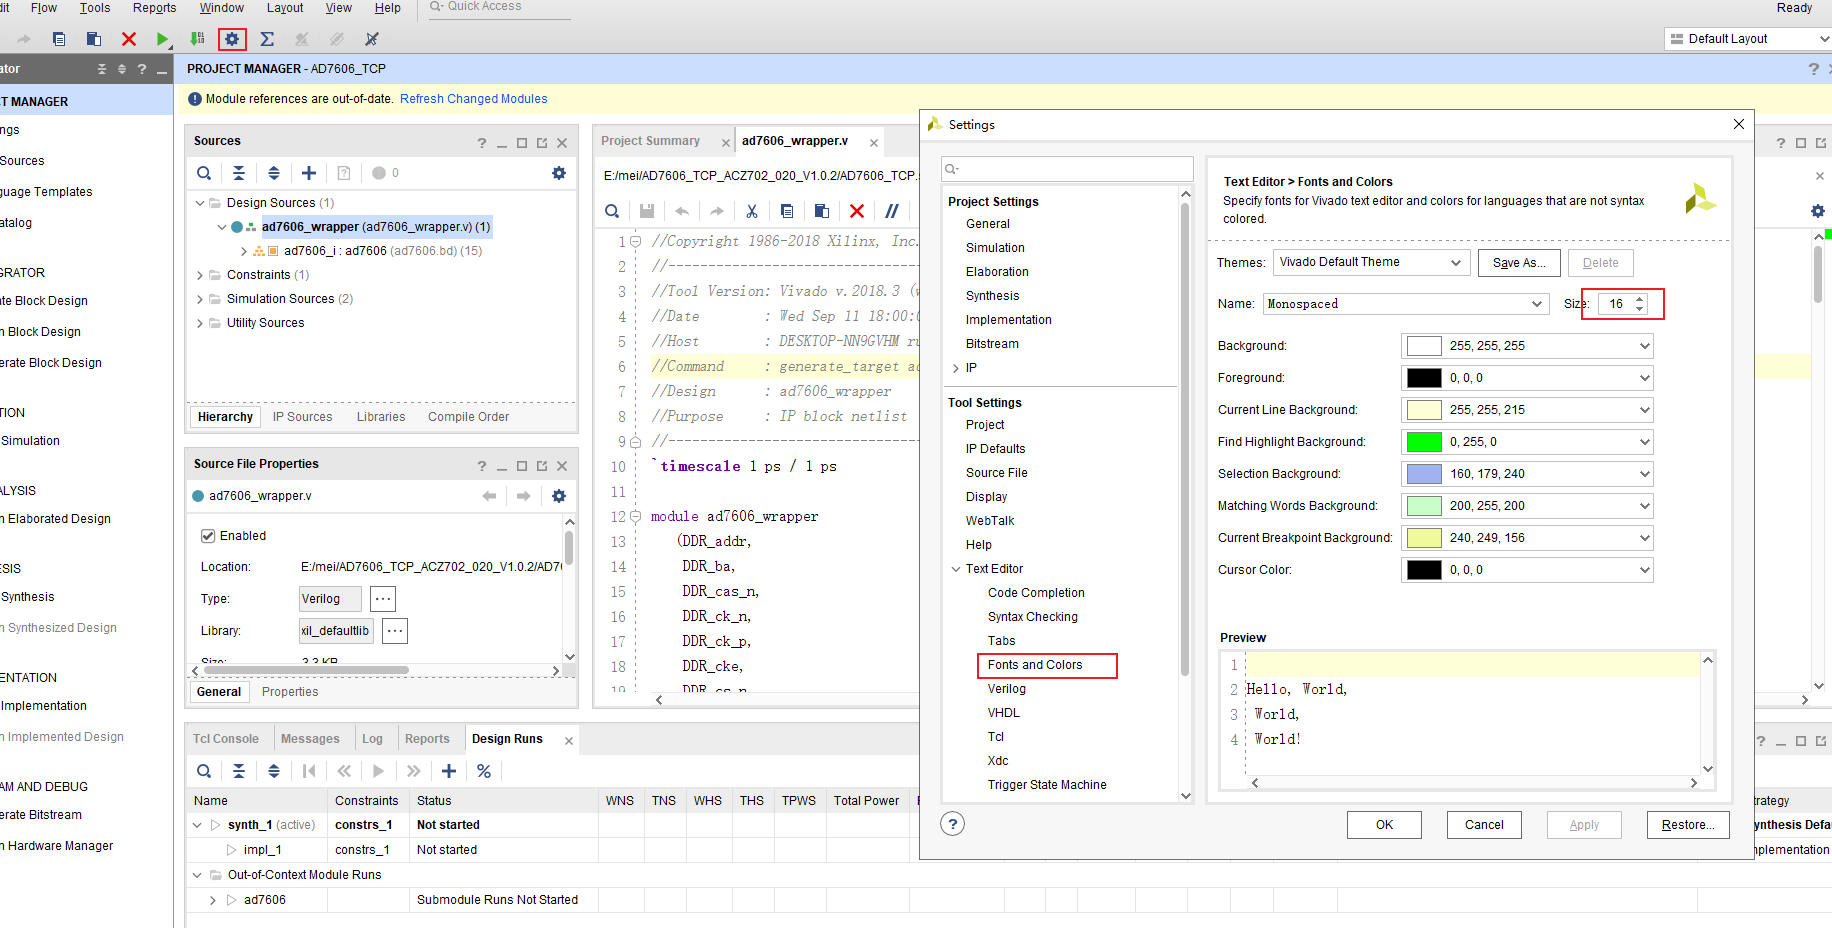
Task: Switch to the Tcl Console tab
Action: [226, 739]
